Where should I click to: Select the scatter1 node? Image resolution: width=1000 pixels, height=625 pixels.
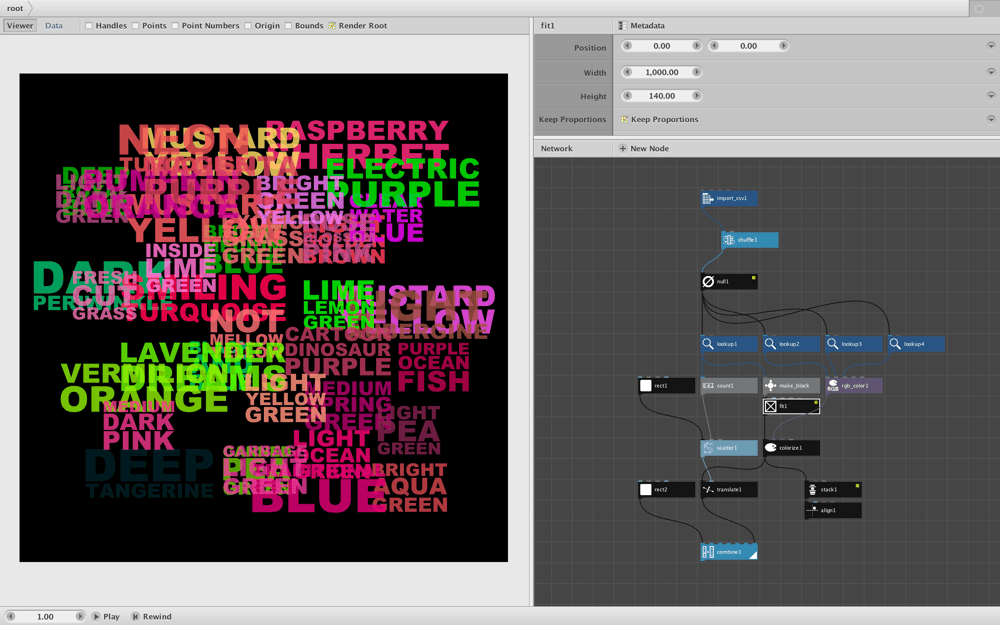(729, 448)
